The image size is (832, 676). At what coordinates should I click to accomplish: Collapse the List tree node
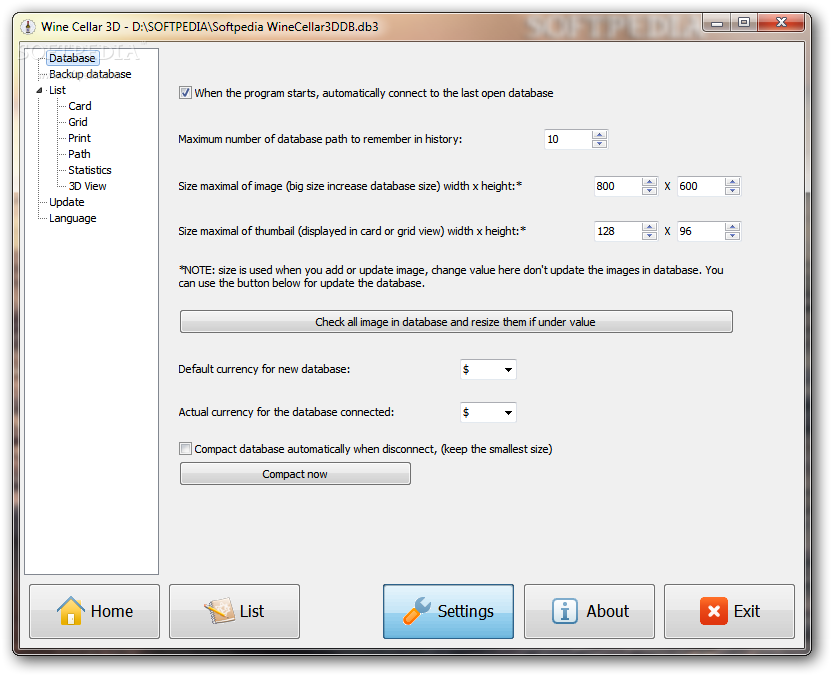tap(39, 90)
